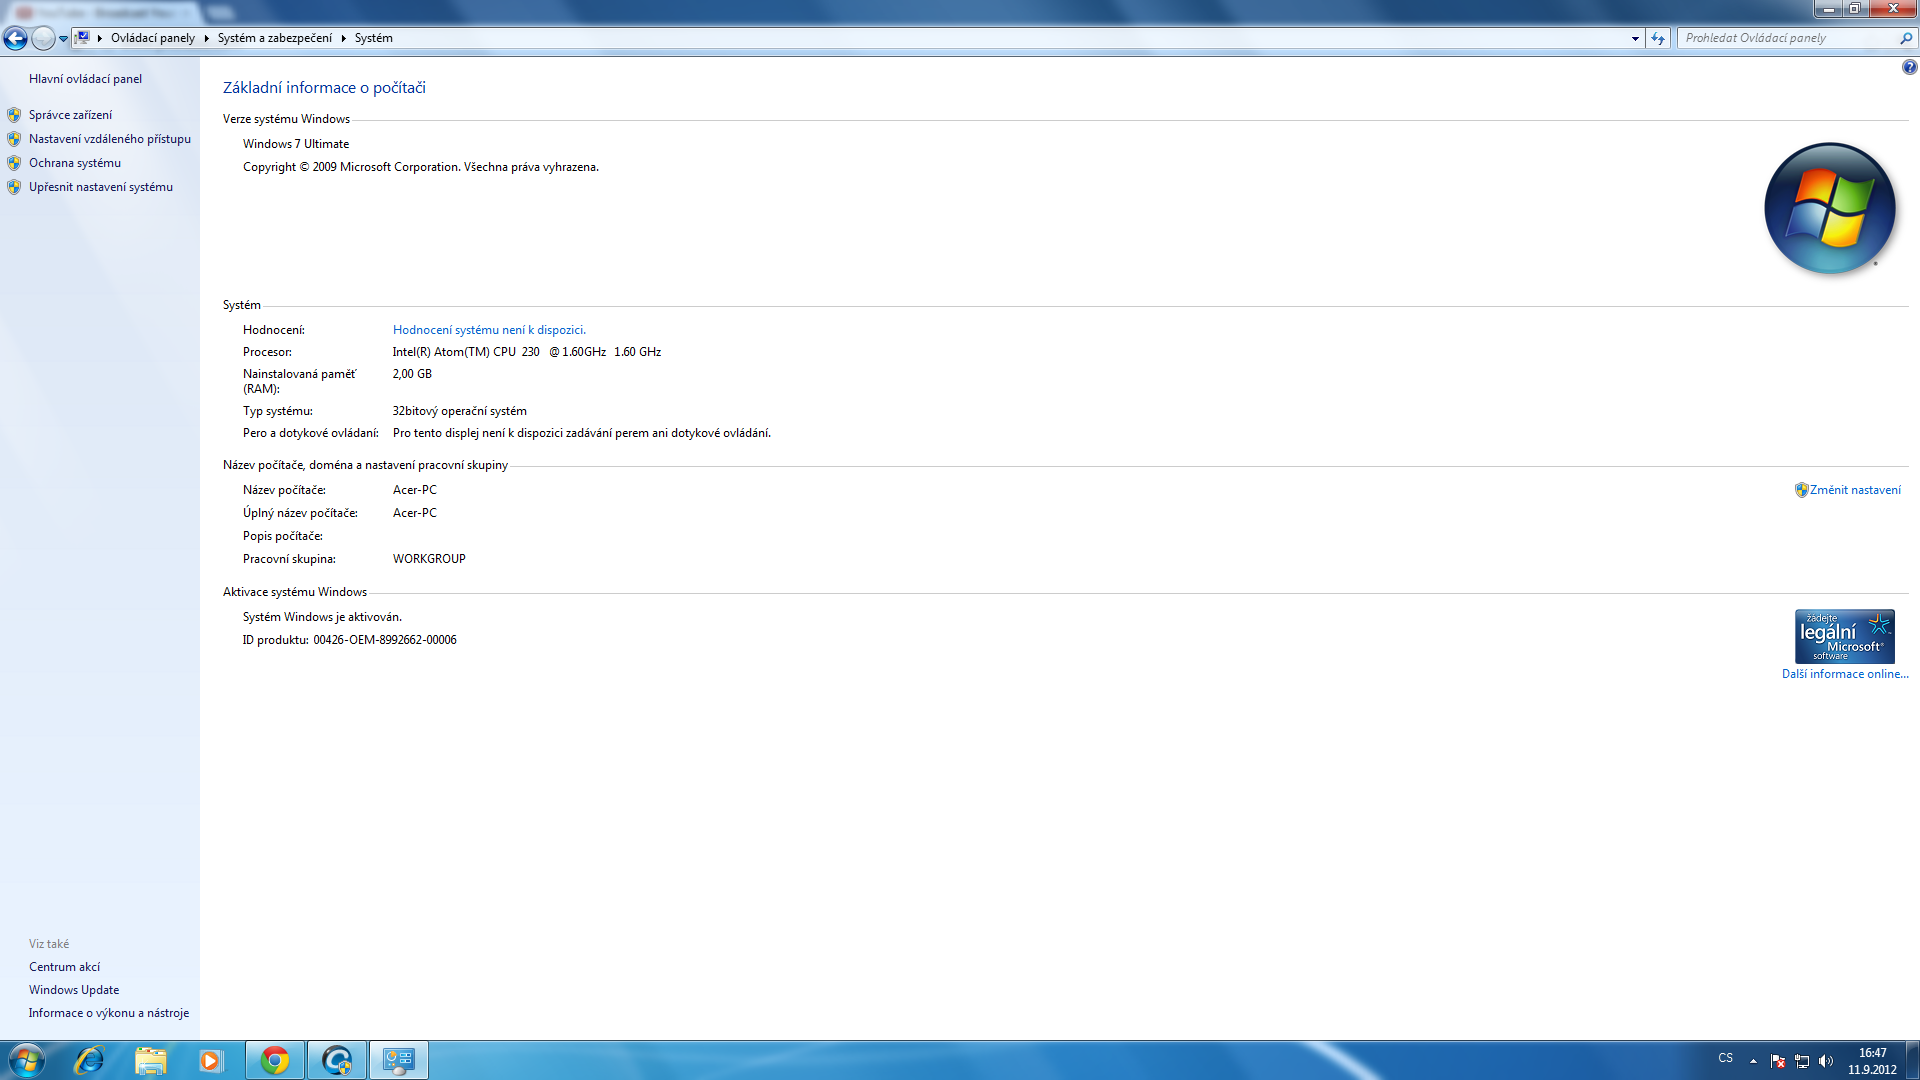This screenshot has height=1080, width=1920.
Task: Click the genuine Microsoft software badge
Action: (x=1844, y=636)
